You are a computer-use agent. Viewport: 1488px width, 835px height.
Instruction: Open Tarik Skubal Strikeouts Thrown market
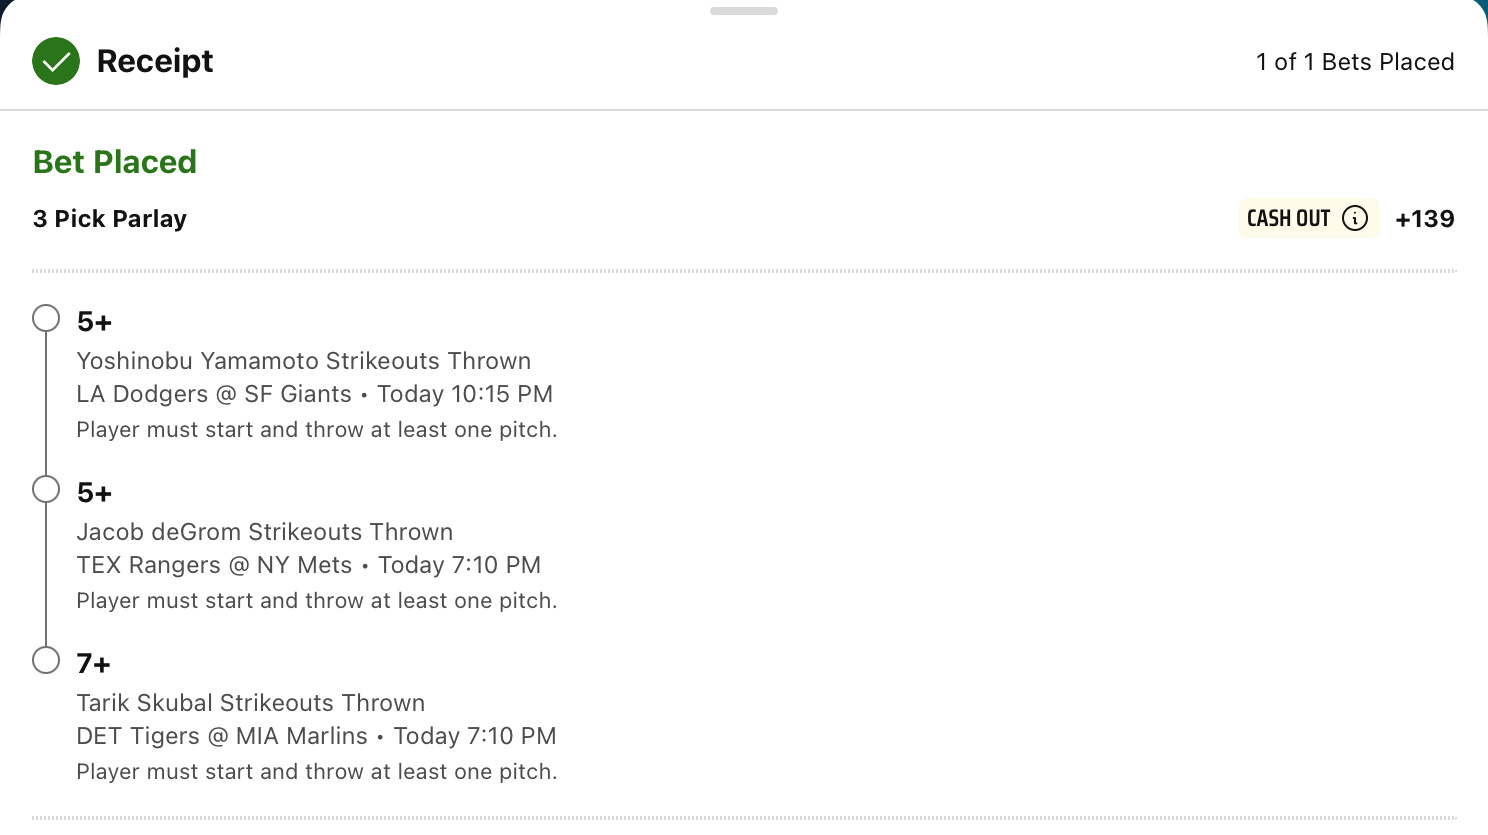tap(251, 703)
